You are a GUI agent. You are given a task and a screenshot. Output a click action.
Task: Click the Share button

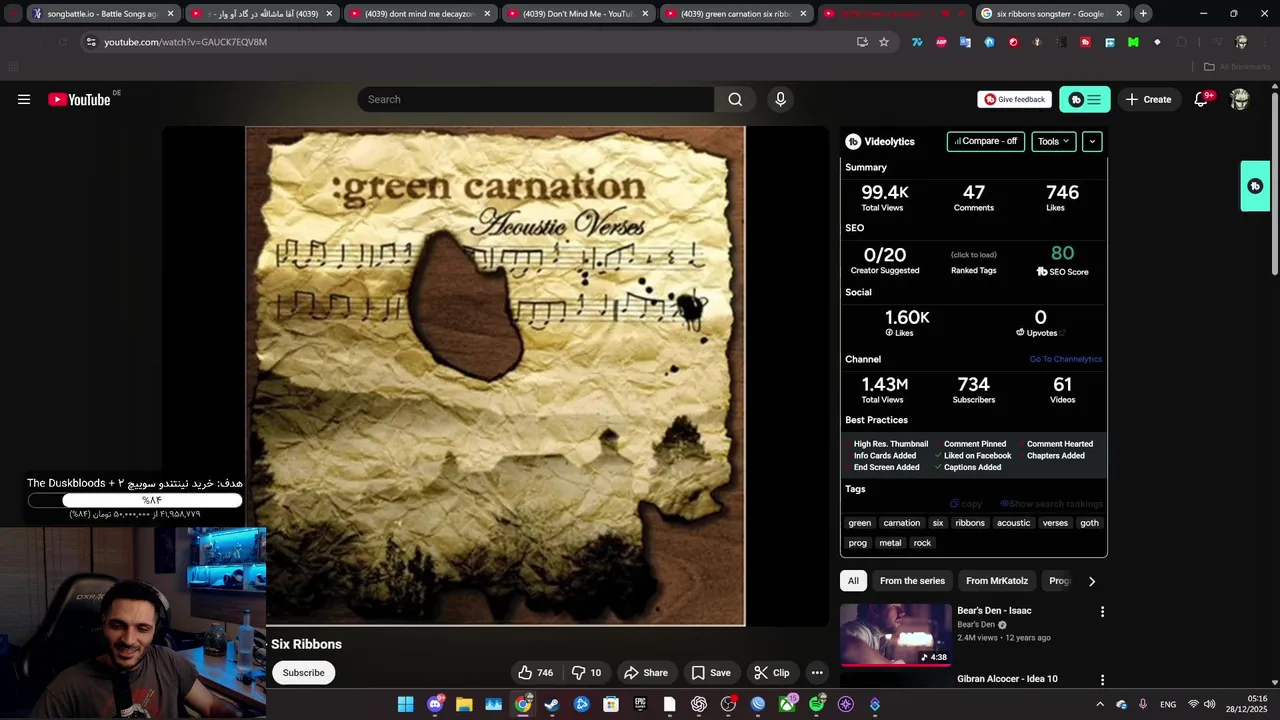645,673
